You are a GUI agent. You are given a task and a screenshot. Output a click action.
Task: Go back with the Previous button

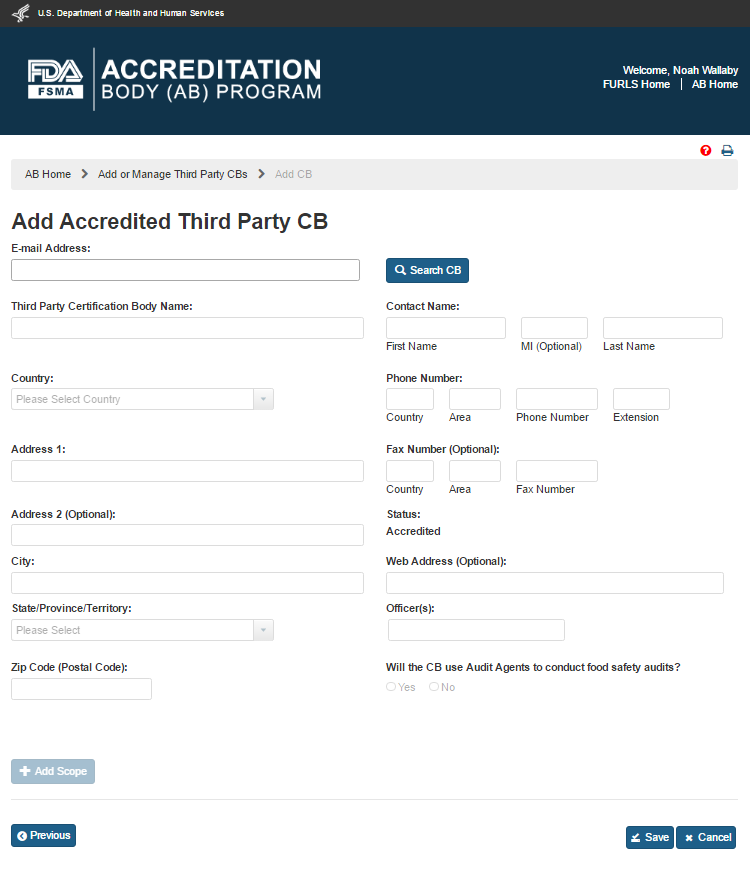(43, 835)
